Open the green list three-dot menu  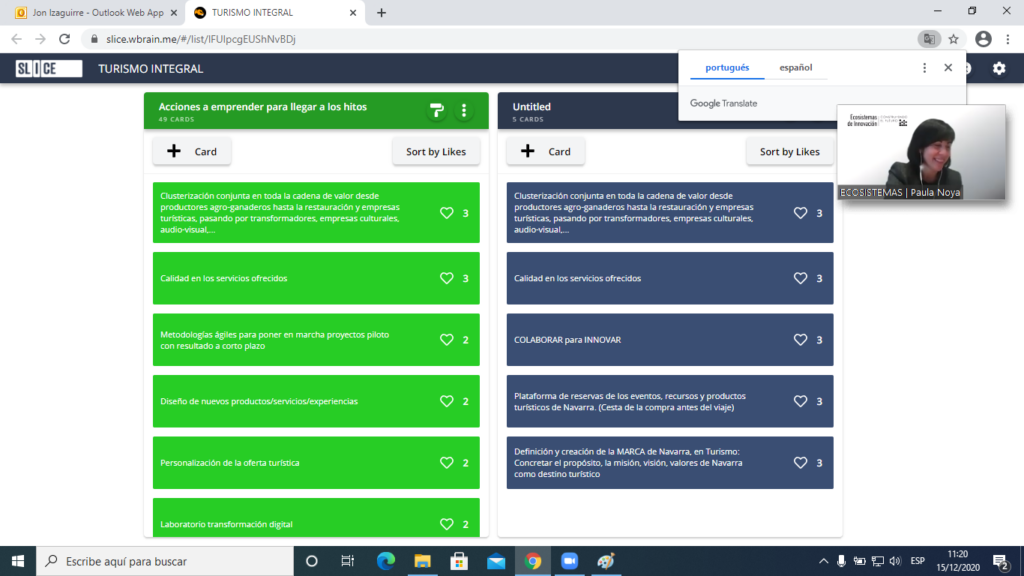coord(463,110)
